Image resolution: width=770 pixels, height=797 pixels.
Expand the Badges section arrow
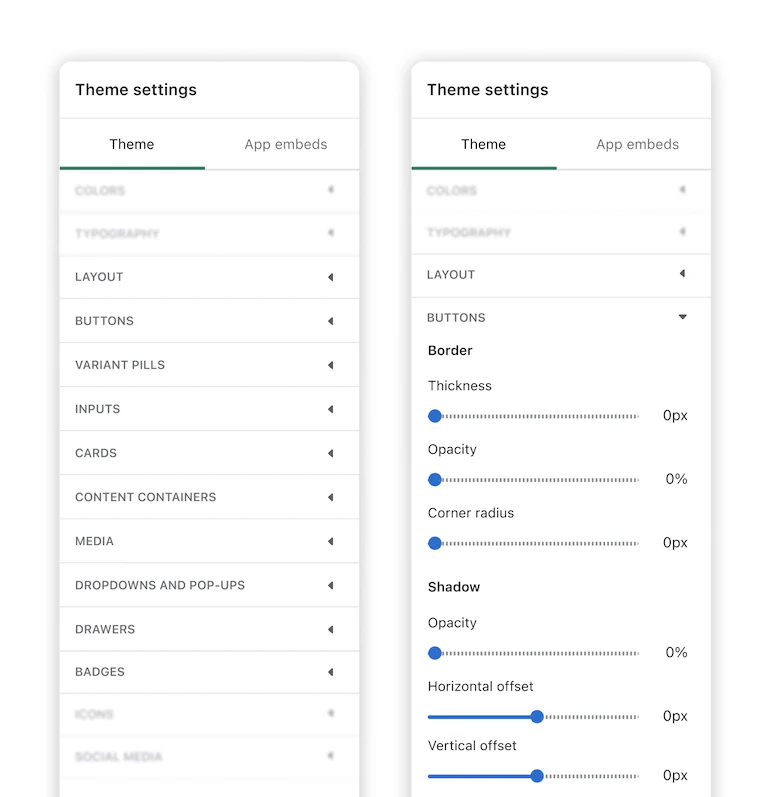coord(331,672)
